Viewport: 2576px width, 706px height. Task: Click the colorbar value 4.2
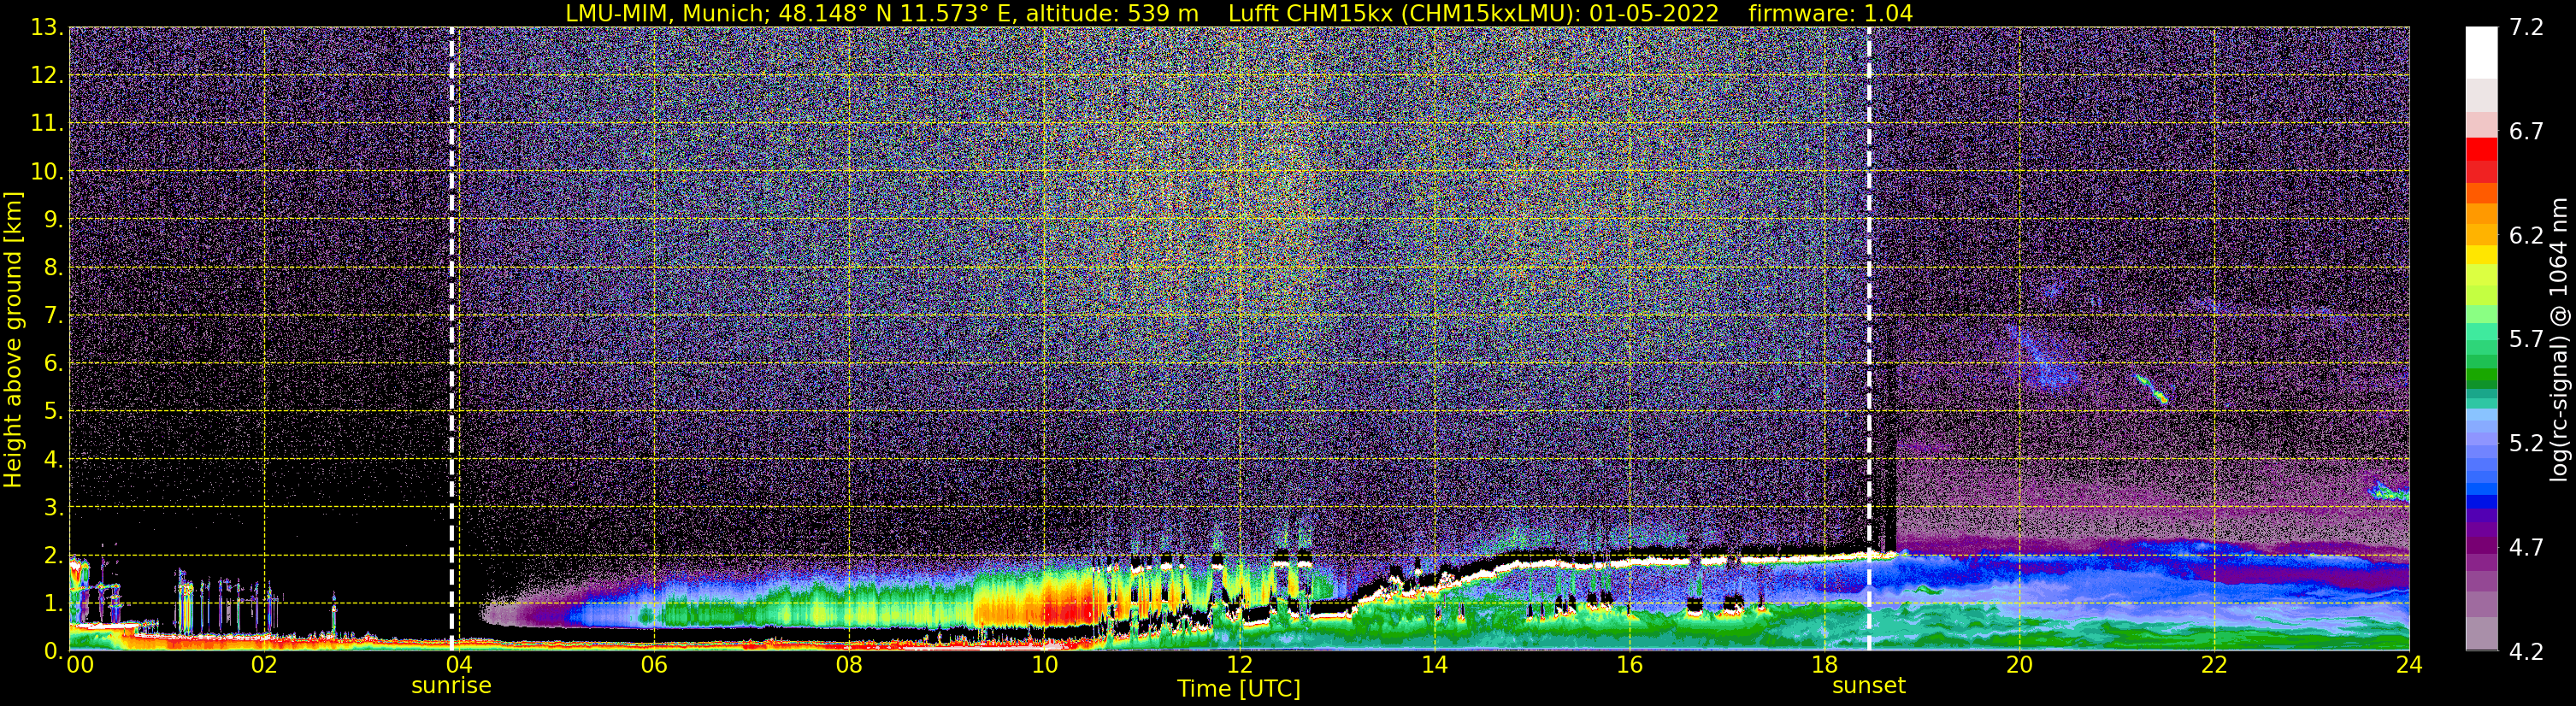pos(2526,651)
